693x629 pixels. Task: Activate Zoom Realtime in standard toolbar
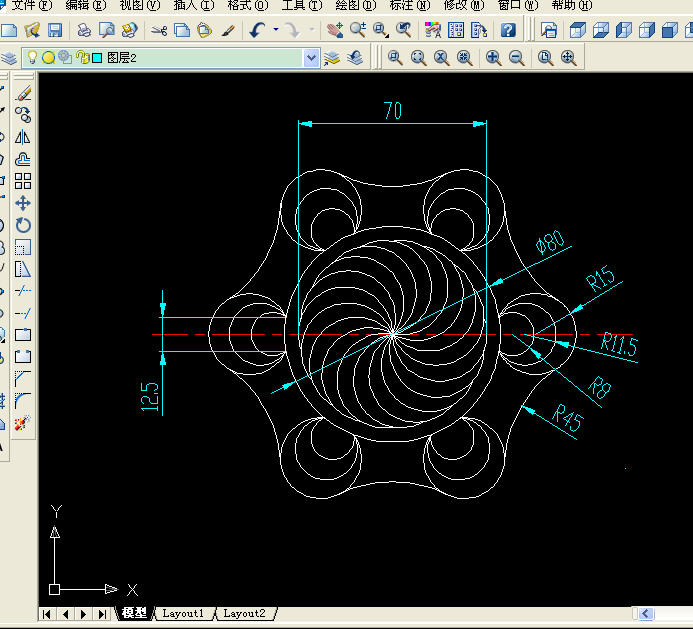358,30
